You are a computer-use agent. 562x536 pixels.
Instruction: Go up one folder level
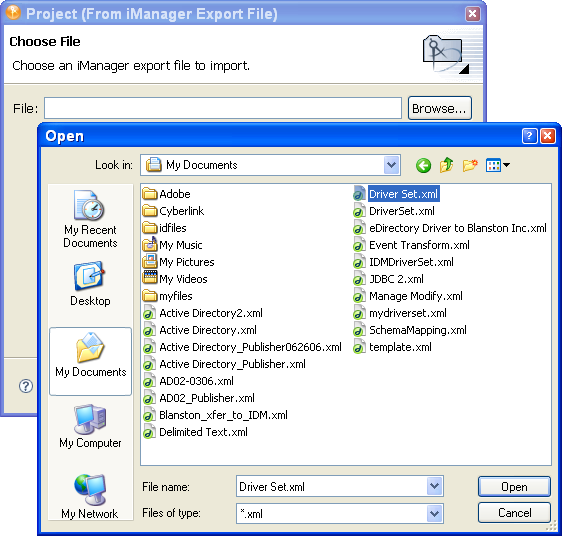tap(447, 165)
